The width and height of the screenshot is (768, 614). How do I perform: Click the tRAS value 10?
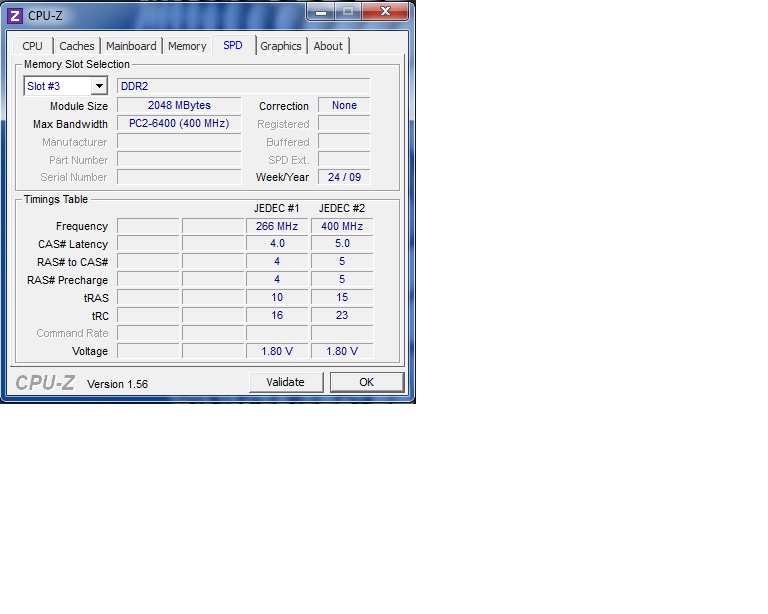(x=277, y=298)
